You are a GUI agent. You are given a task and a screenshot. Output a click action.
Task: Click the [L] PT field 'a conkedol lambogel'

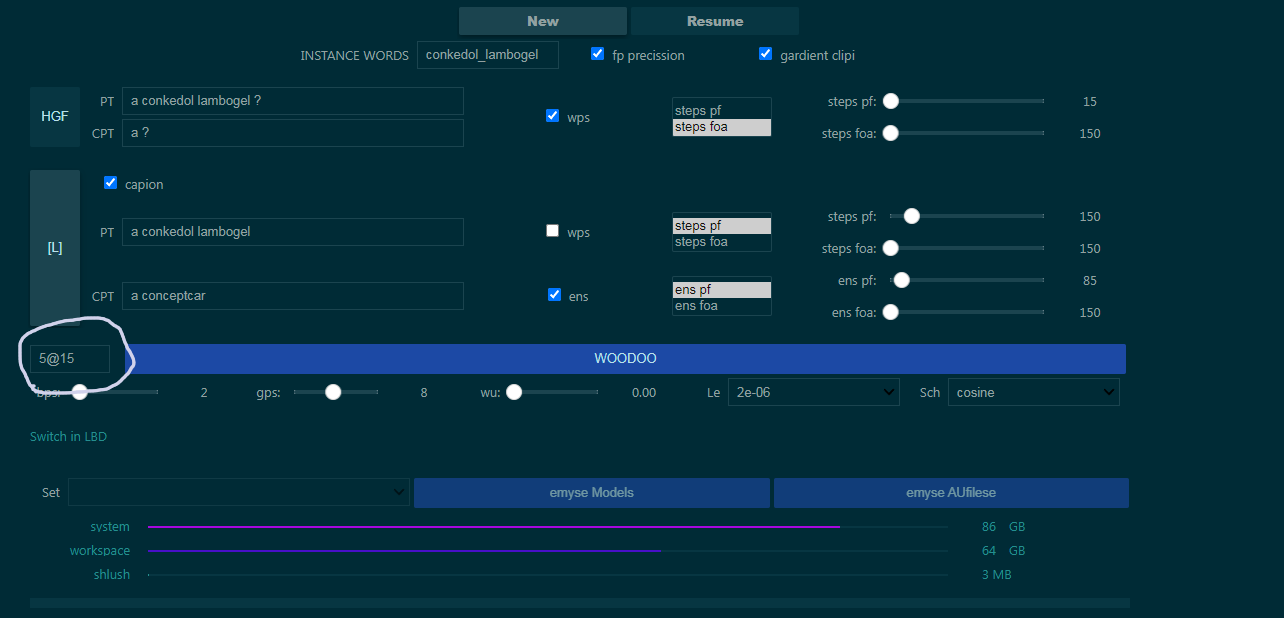(x=293, y=232)
